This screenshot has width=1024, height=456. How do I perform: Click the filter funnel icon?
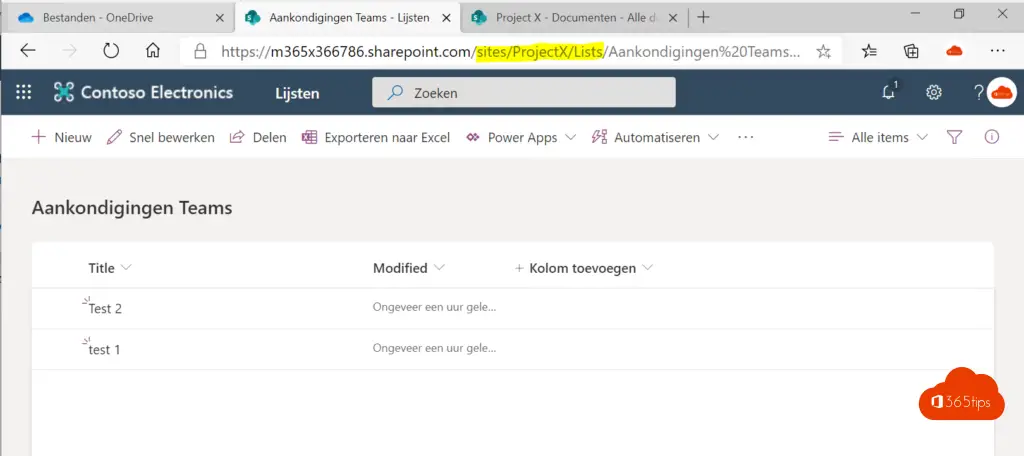(954, 137)
